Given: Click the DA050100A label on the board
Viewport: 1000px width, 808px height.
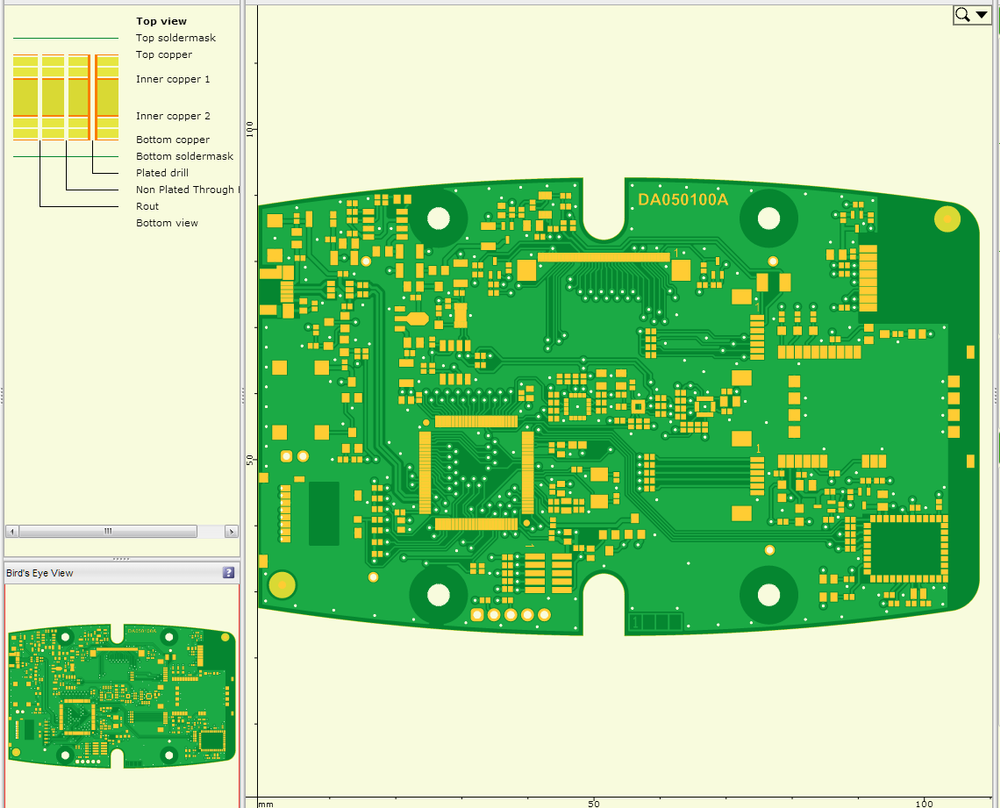Looking at the screenshot, I should [x=683, y=200].
